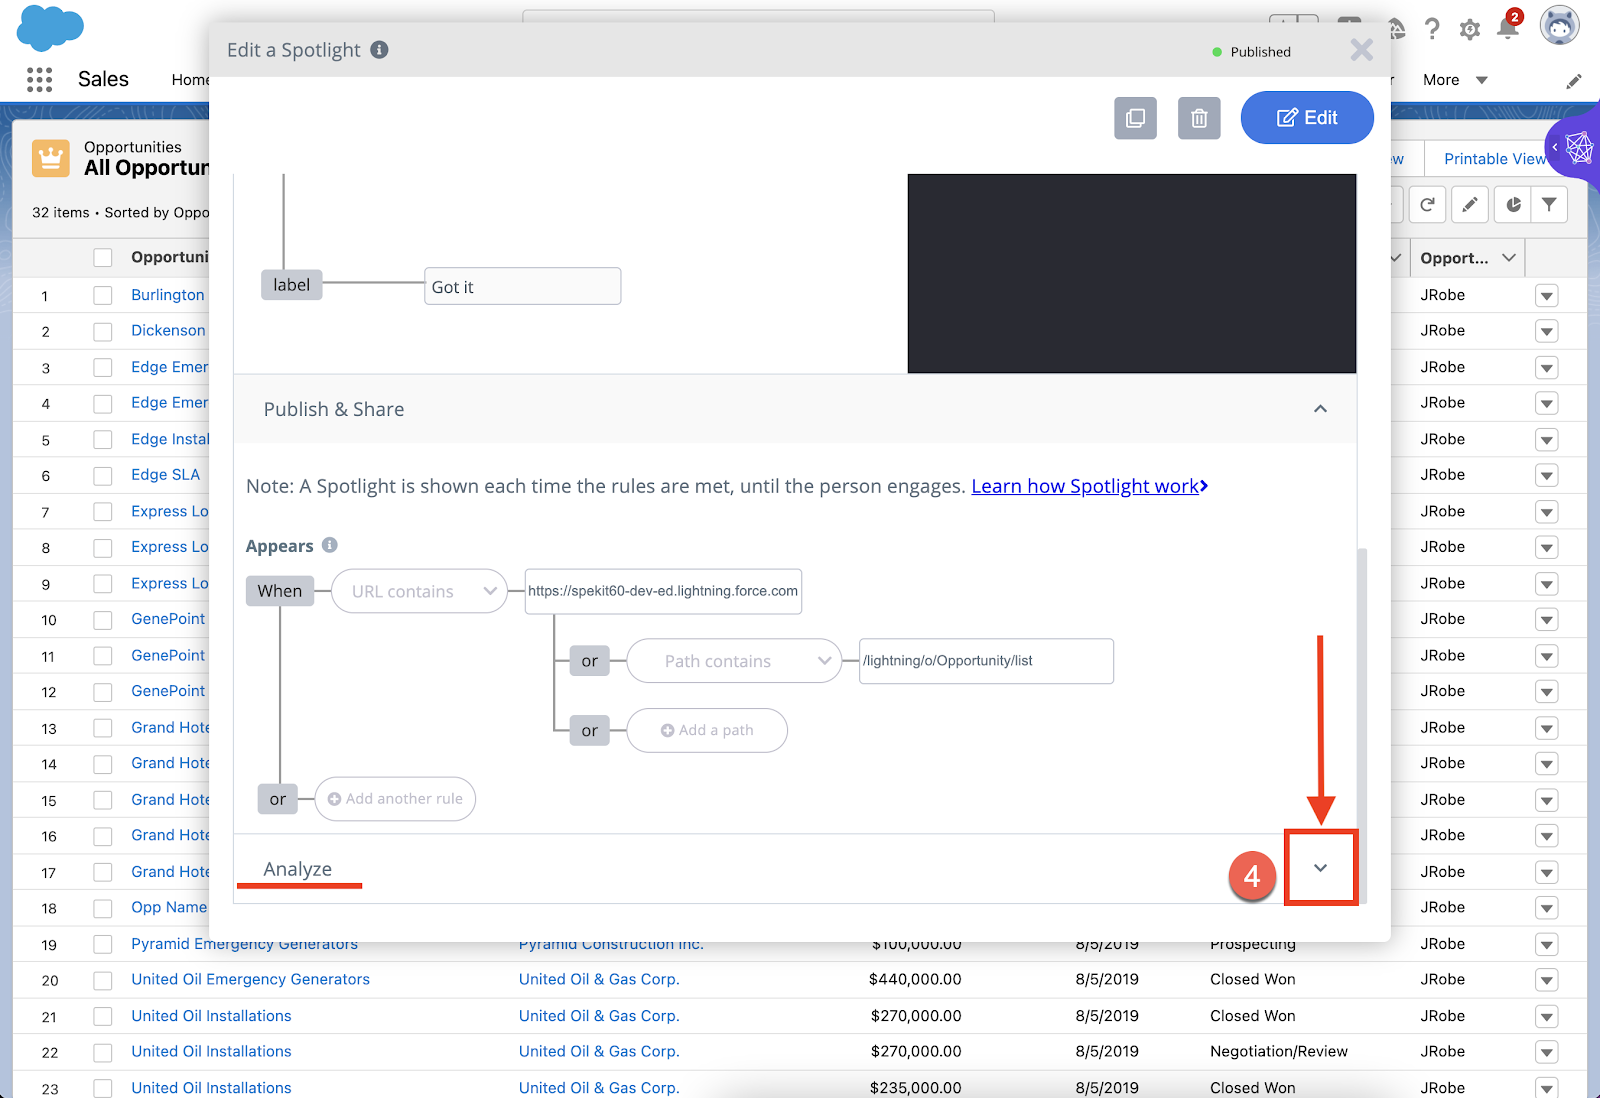Open the Setup gear icon
The width and height of the screenshot is (1600, 1098).
1469,30
